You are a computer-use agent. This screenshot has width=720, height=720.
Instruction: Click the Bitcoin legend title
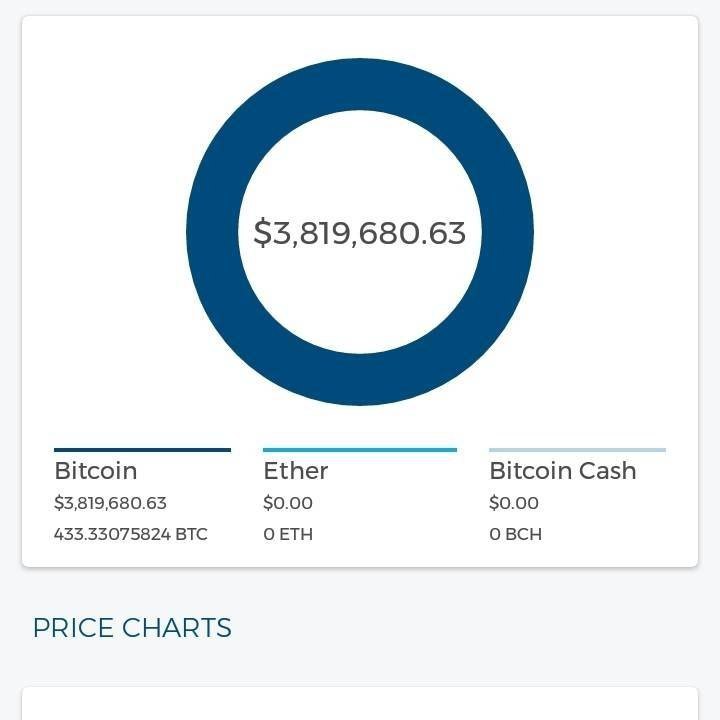coord(96,471)
